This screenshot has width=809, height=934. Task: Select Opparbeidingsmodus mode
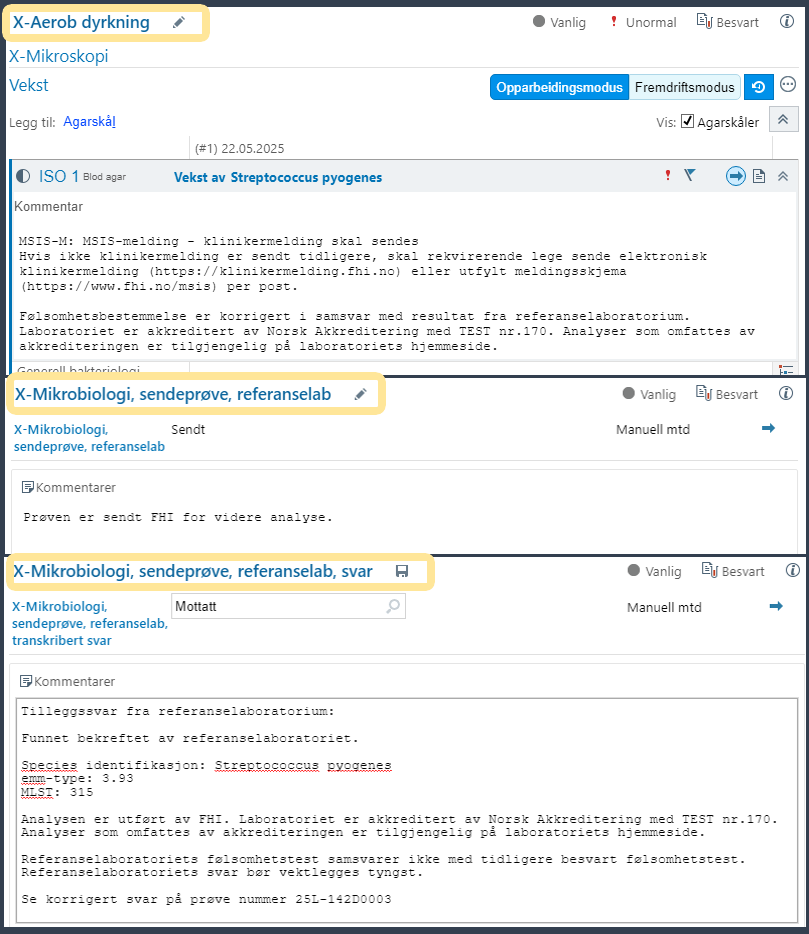559,87
